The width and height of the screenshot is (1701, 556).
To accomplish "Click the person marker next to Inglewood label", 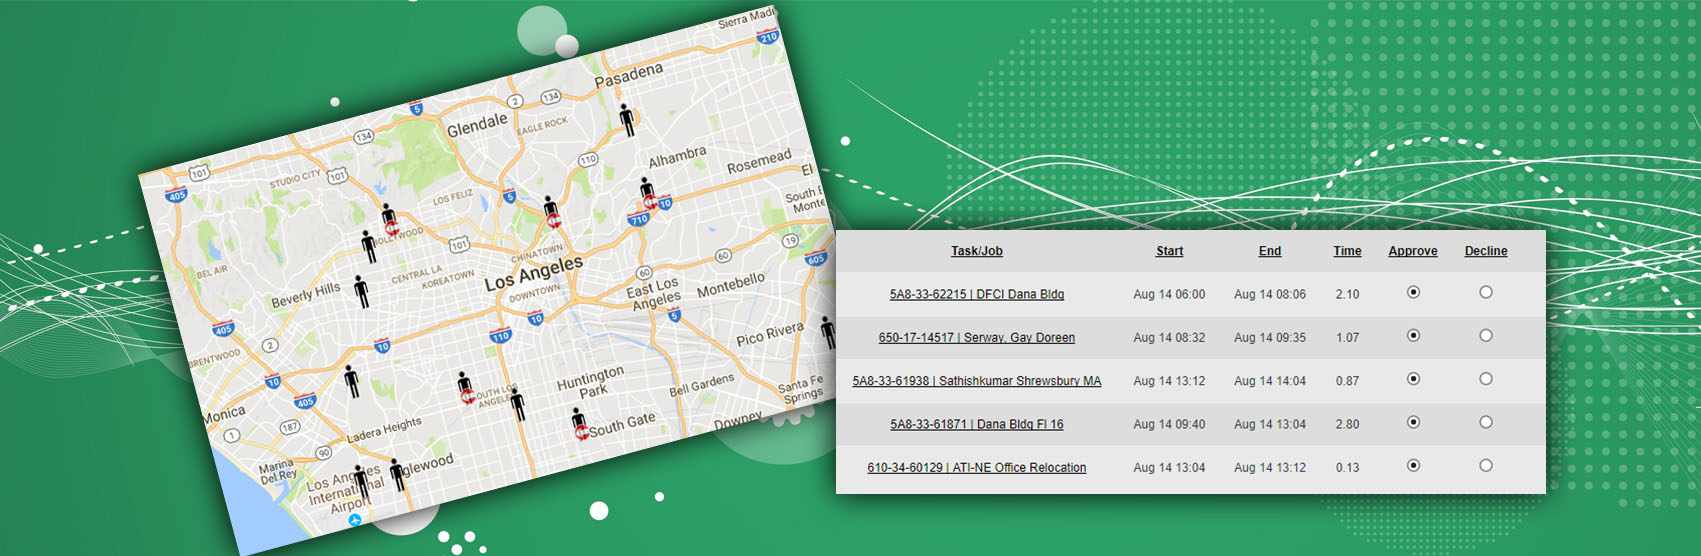I will 397,474.
